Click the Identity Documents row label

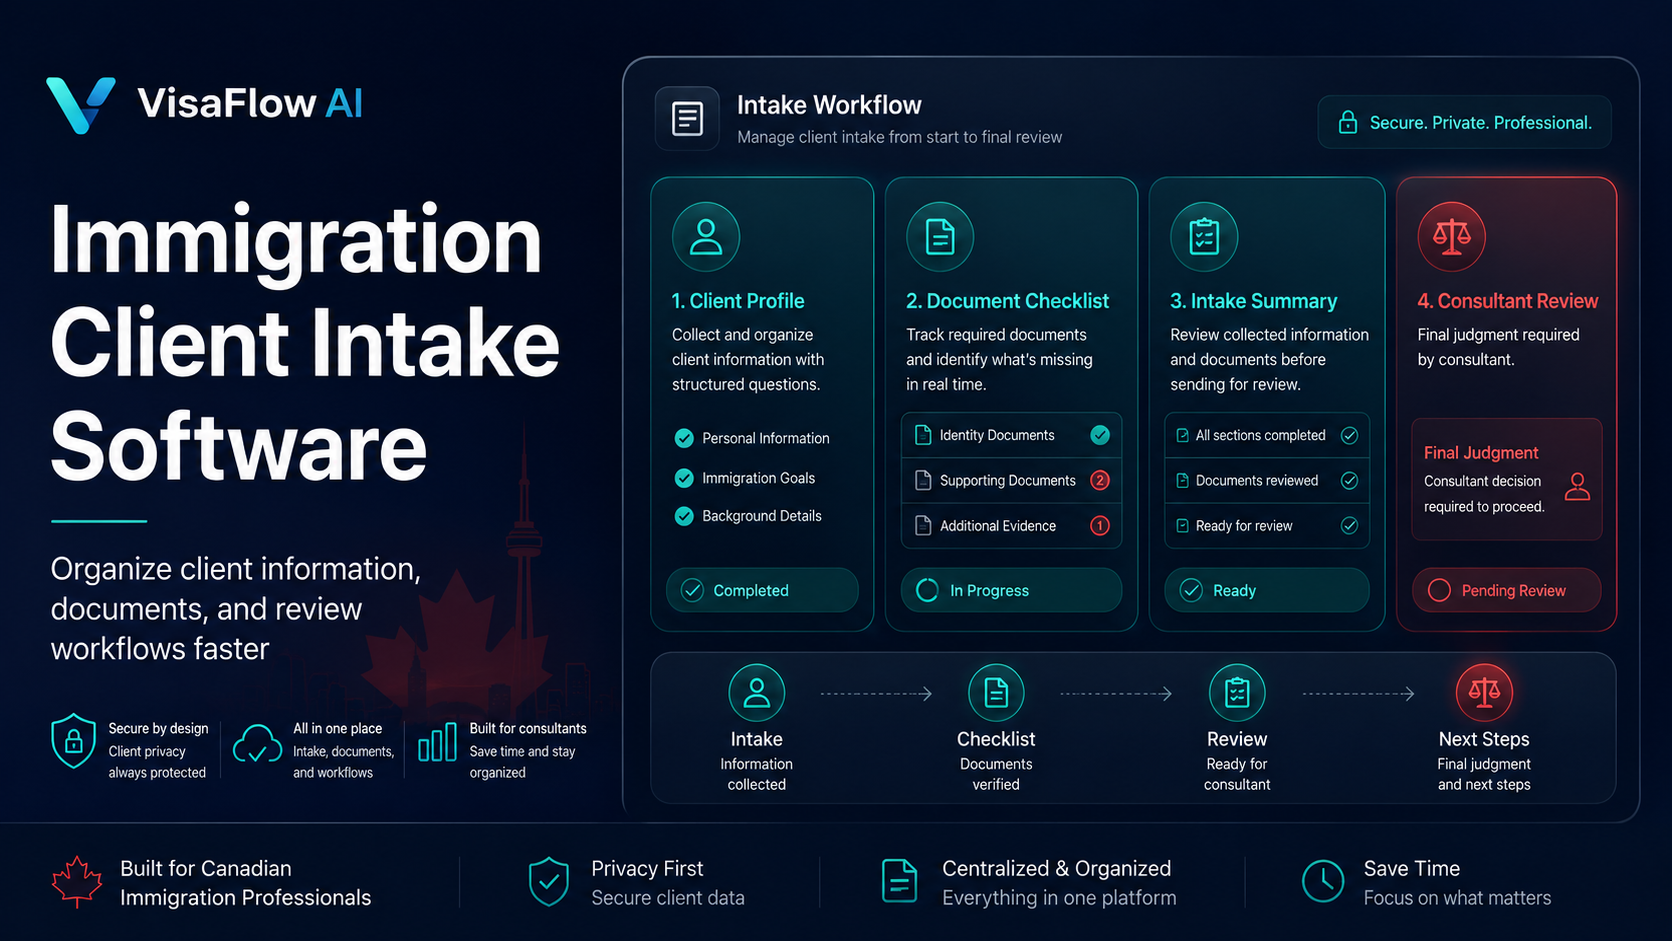997,435
